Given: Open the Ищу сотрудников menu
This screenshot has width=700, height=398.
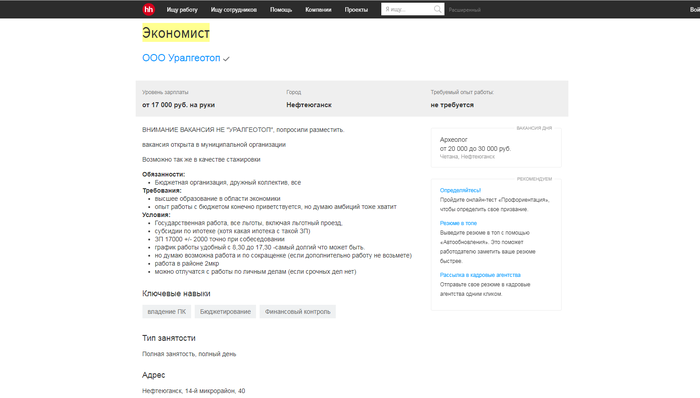Looking at the screenshot, I should coord(233,10).
